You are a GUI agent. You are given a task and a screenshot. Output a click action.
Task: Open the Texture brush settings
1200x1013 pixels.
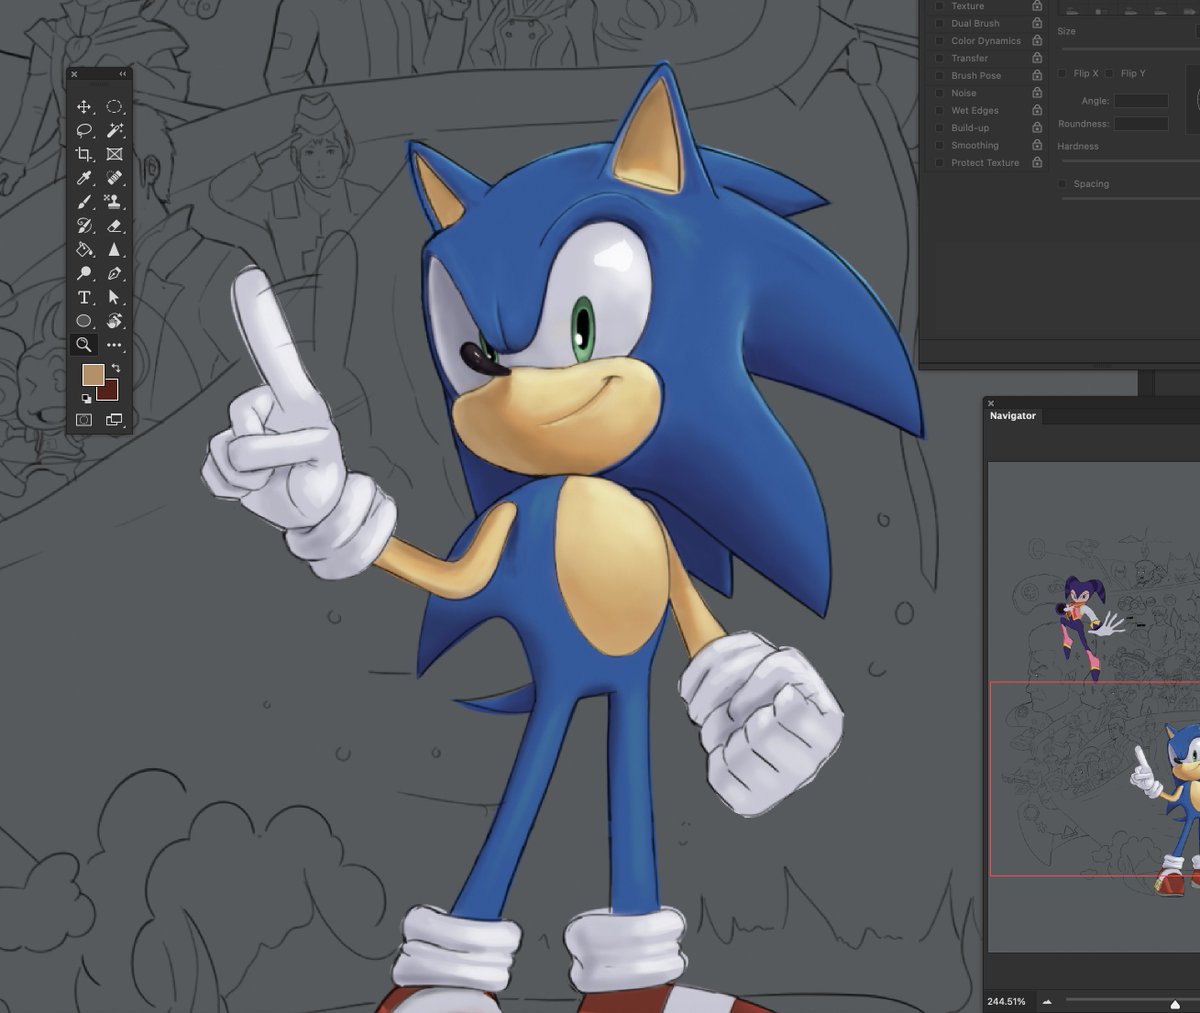click(967, 6)
